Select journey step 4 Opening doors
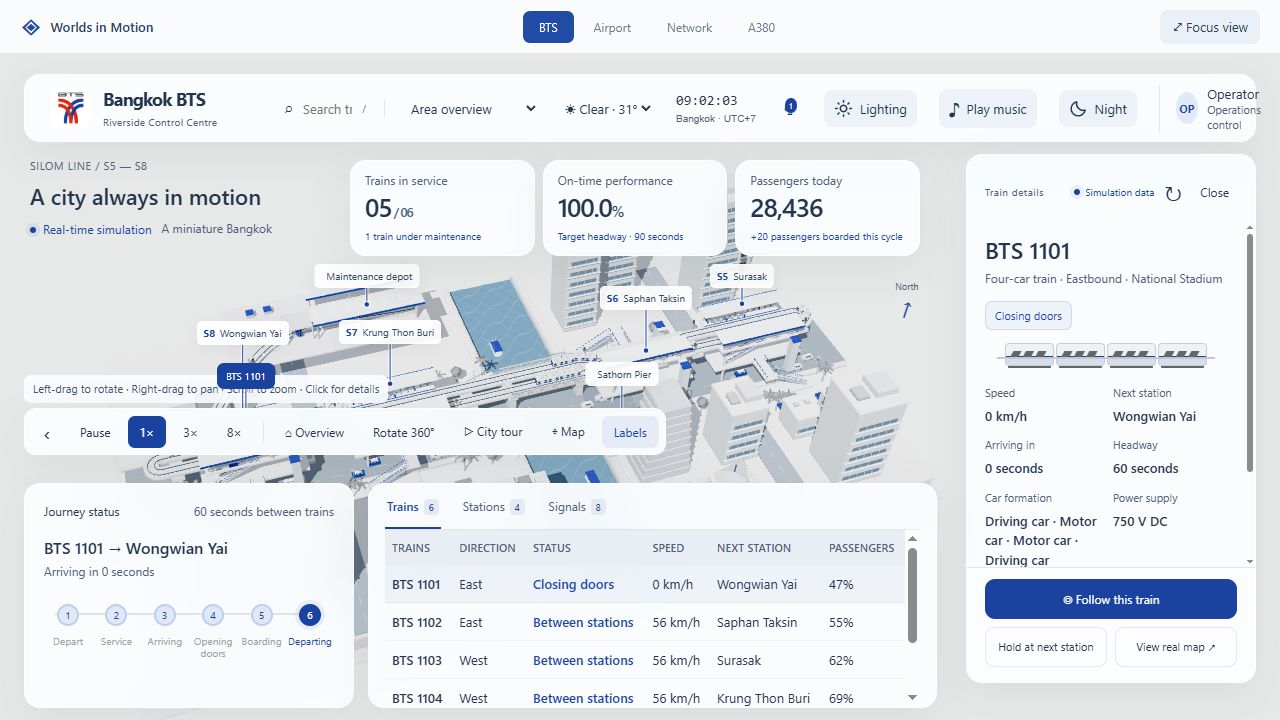This screenshot has height=720, width=1280. point(212,616)
